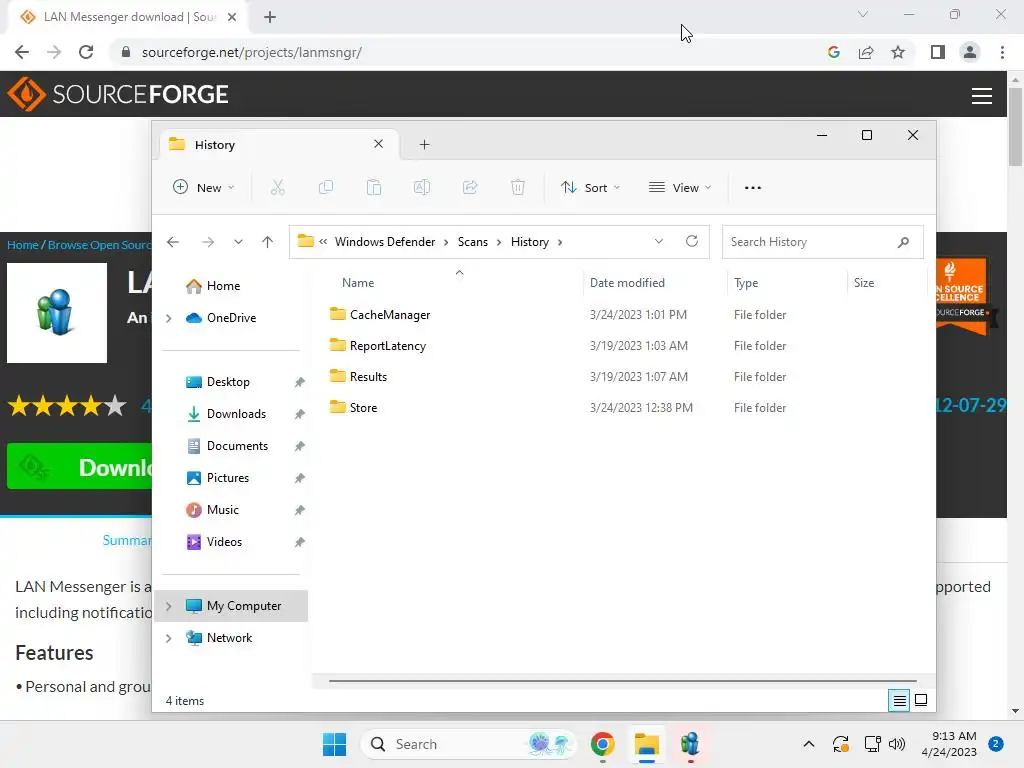The height and width of the screenshot is (768, 1024).
Task: Open LAN Messenger taskbar icon
Action: click(690, 744)
